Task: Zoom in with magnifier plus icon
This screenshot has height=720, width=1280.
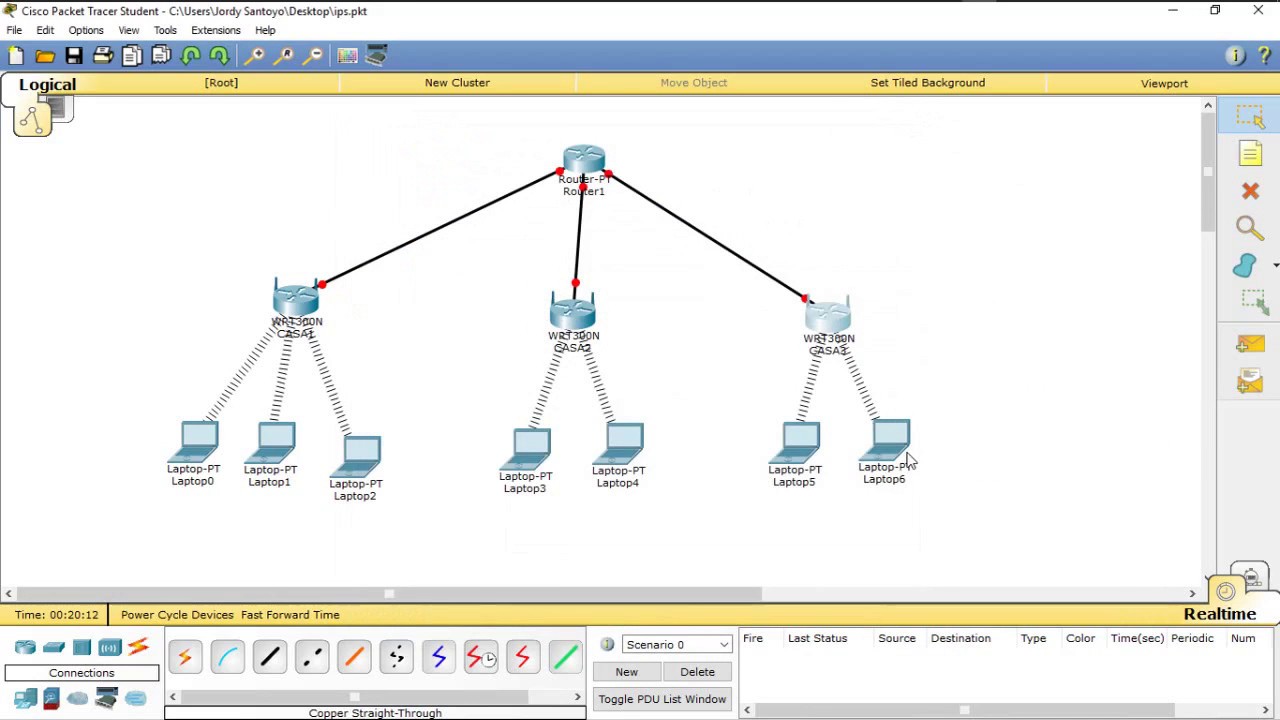Action: (255, 56)
